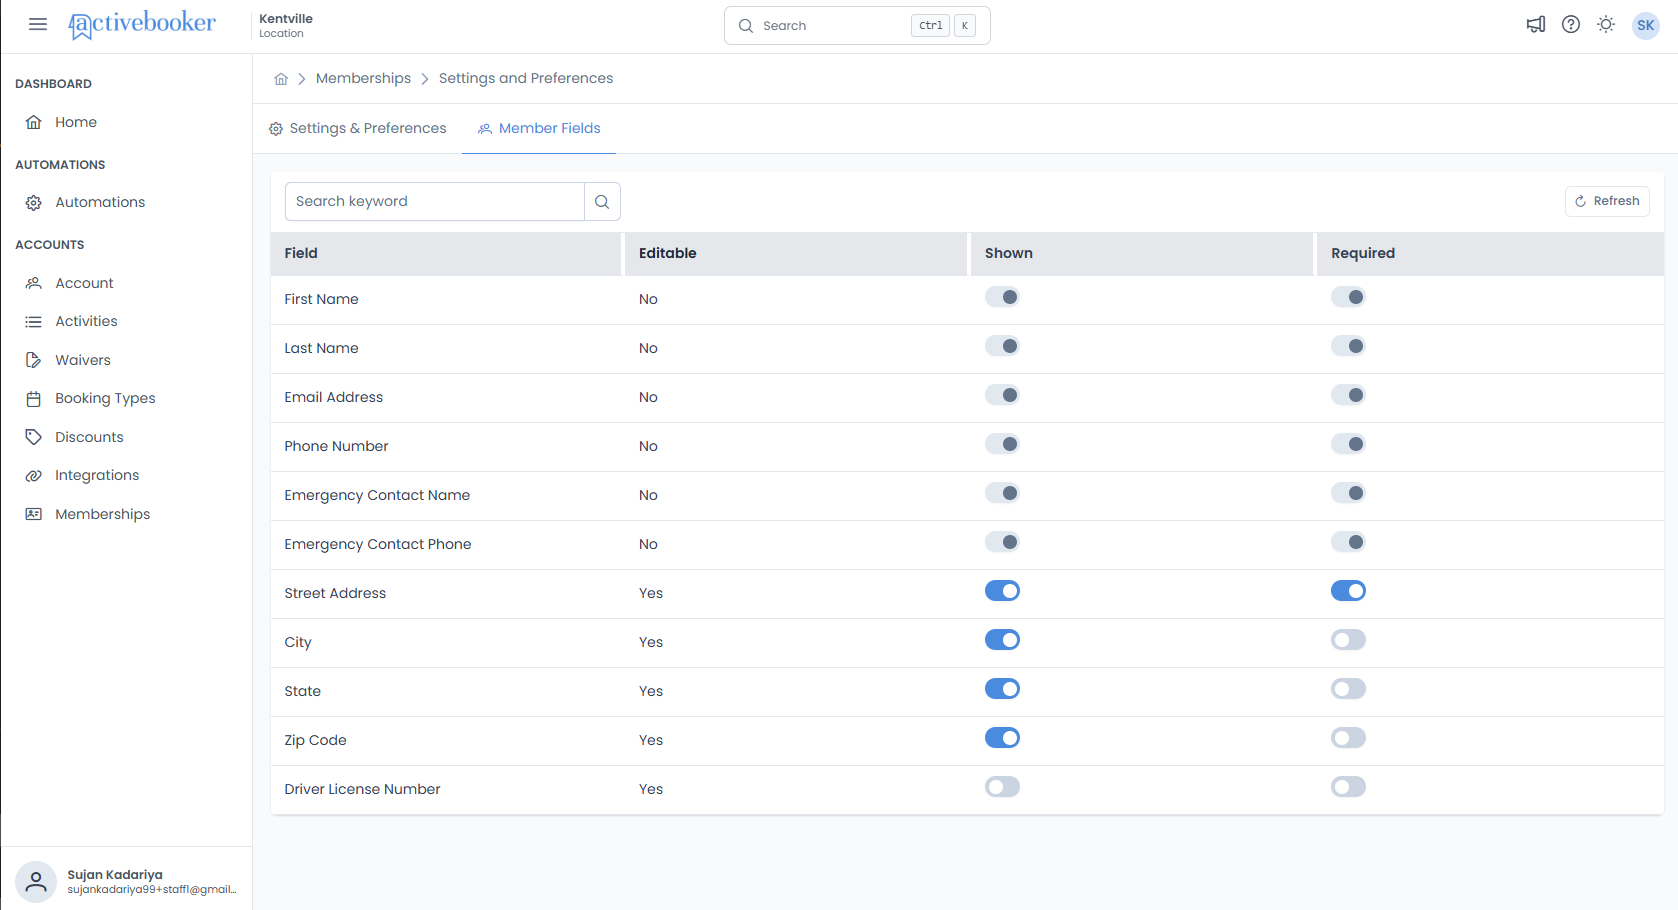Click the Refresh button
Image resolution: width=1678 pixels, height=910 pixels.
(1607, 201)
